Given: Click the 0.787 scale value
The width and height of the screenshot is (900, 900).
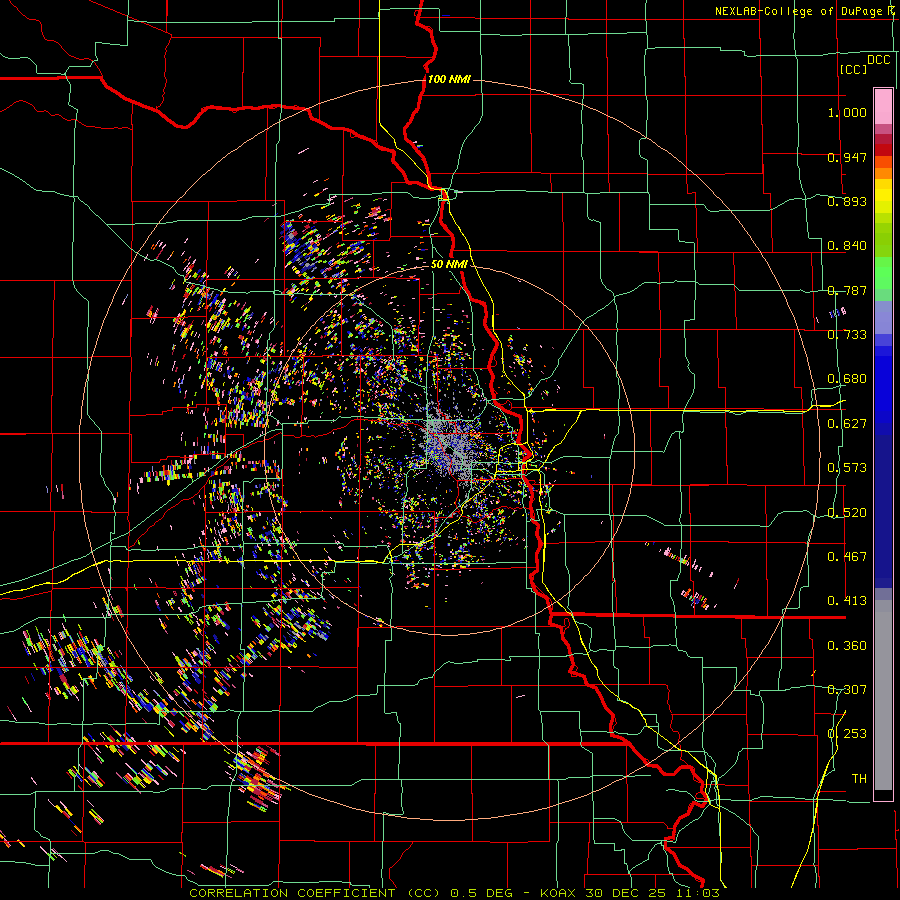Looking at the screenshot, I should tap(847, 290).
